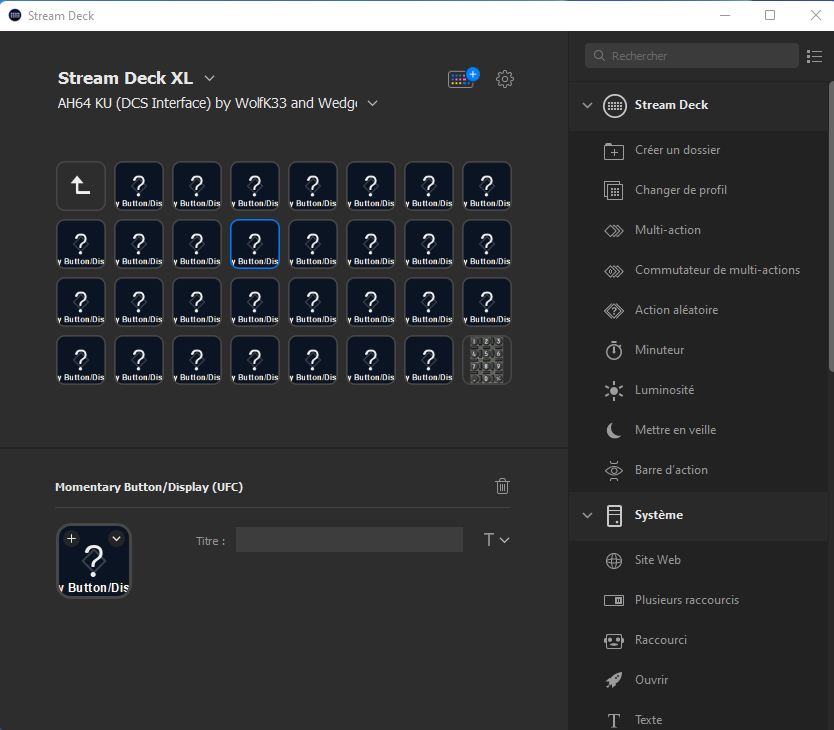Open the key icon options chevron
Image resolution: width=834 pixels, height=730 pixels.
tap(116, 538)
